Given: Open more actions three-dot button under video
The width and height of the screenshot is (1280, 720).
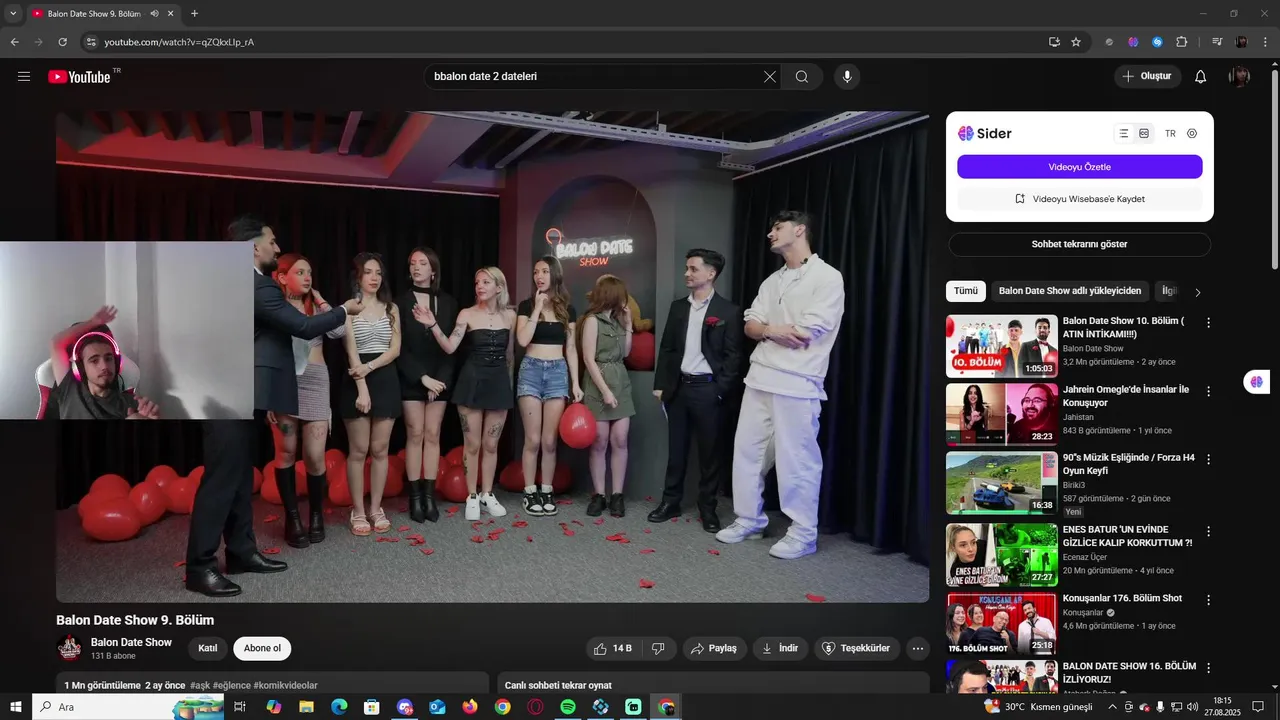Looking at the screenshot, I should click(918, 648).
